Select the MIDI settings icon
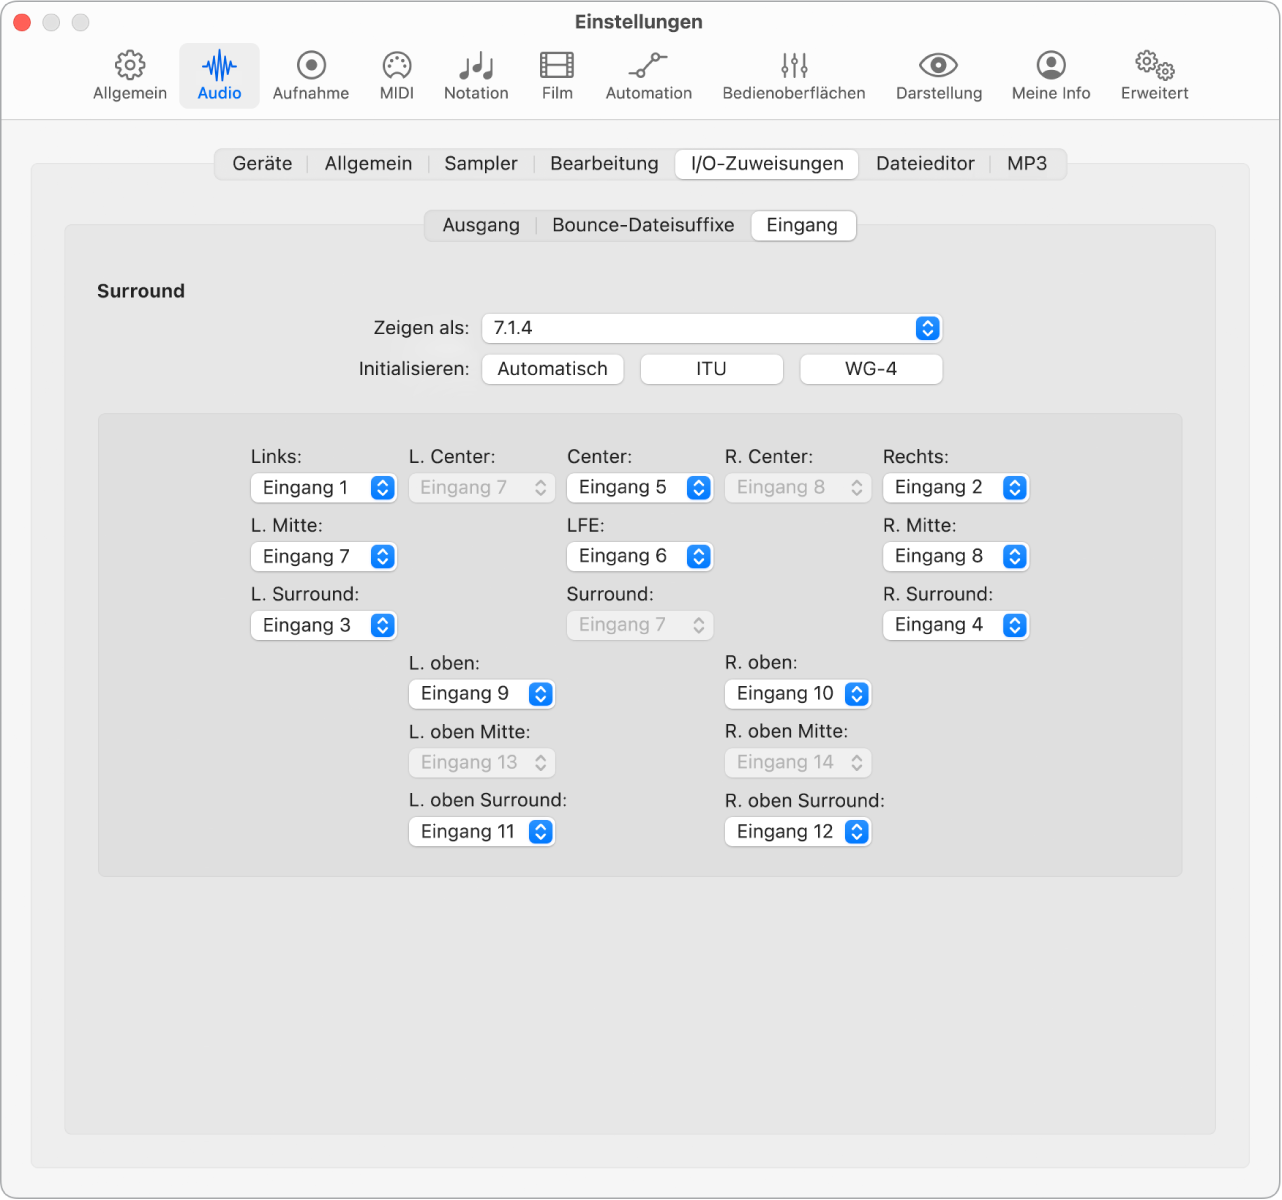1282x1200 pixels. click(x=397, y=76)
